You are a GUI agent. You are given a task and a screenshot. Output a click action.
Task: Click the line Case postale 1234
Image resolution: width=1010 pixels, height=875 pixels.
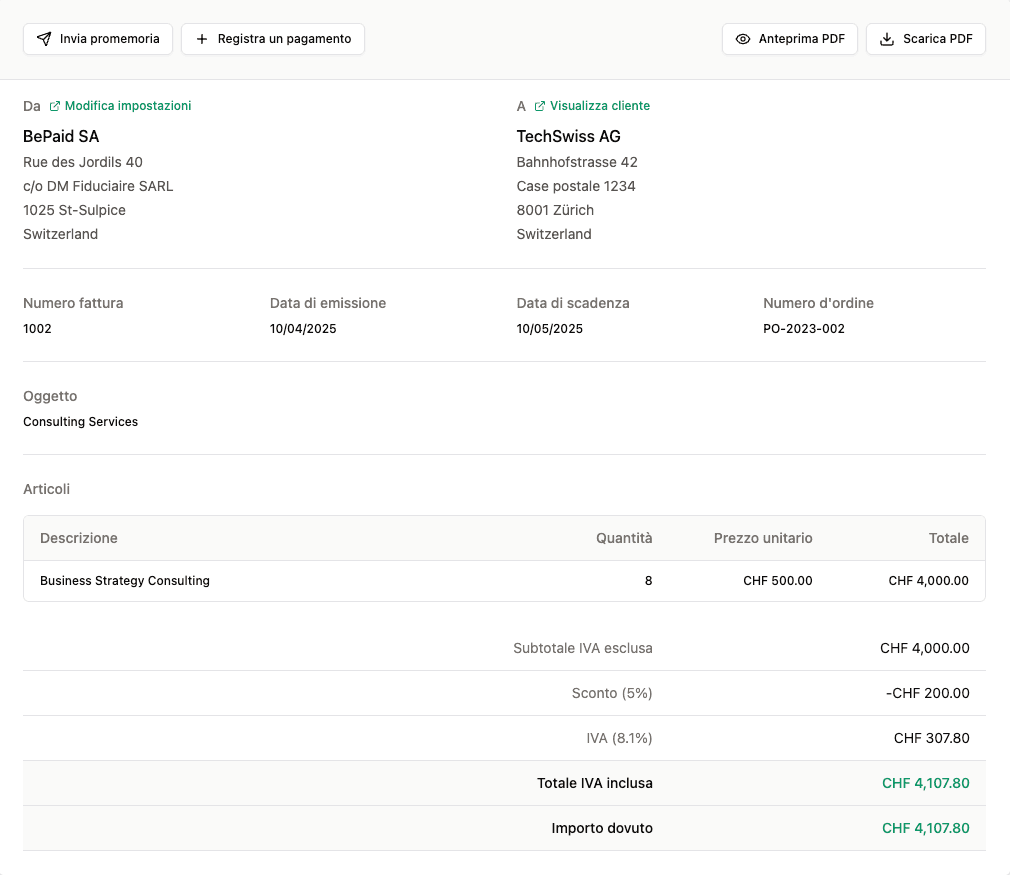[576, 186]
